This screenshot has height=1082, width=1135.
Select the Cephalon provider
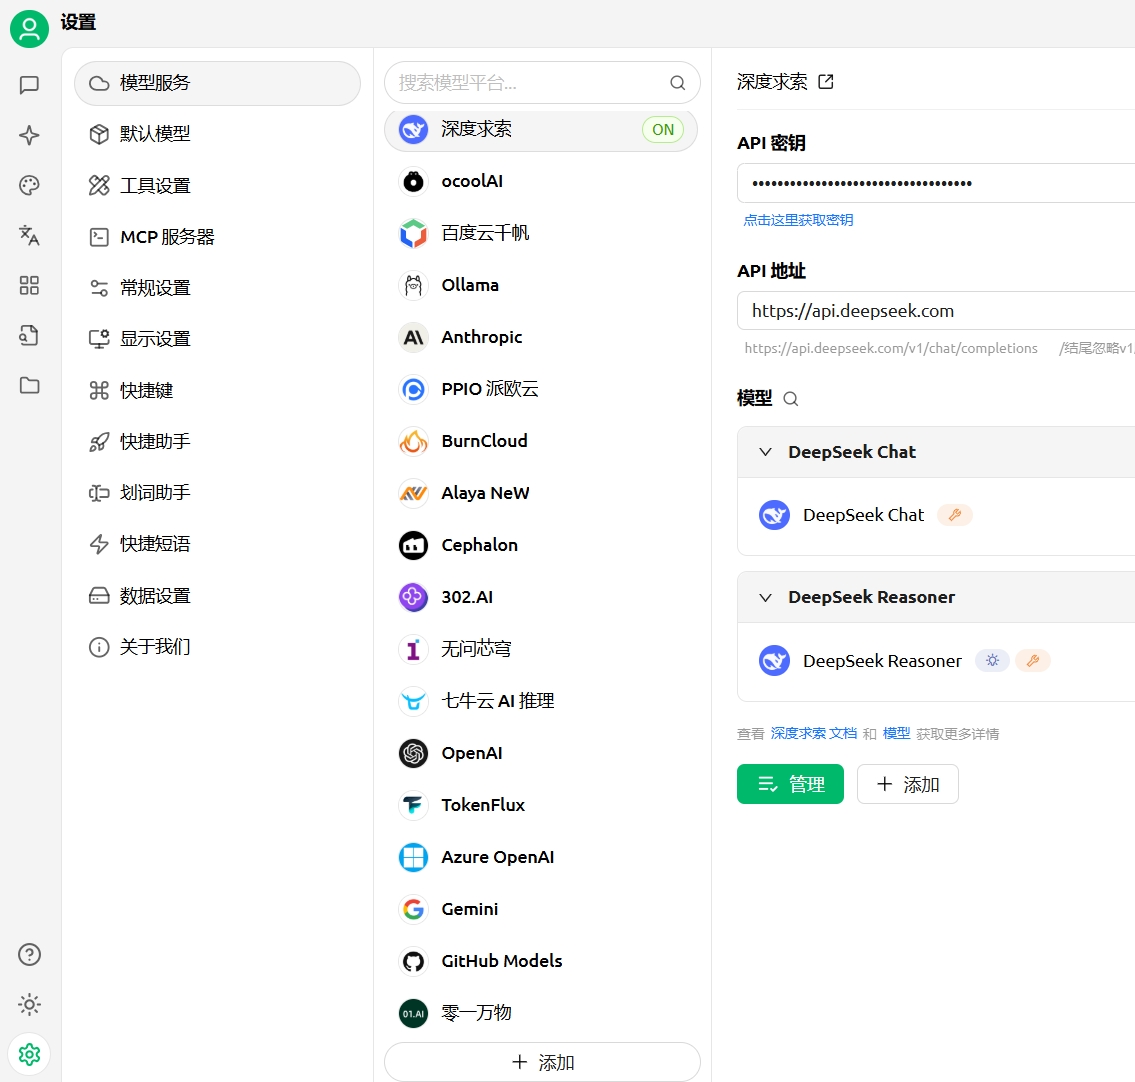pyautogui.click(x=541, y=545)
